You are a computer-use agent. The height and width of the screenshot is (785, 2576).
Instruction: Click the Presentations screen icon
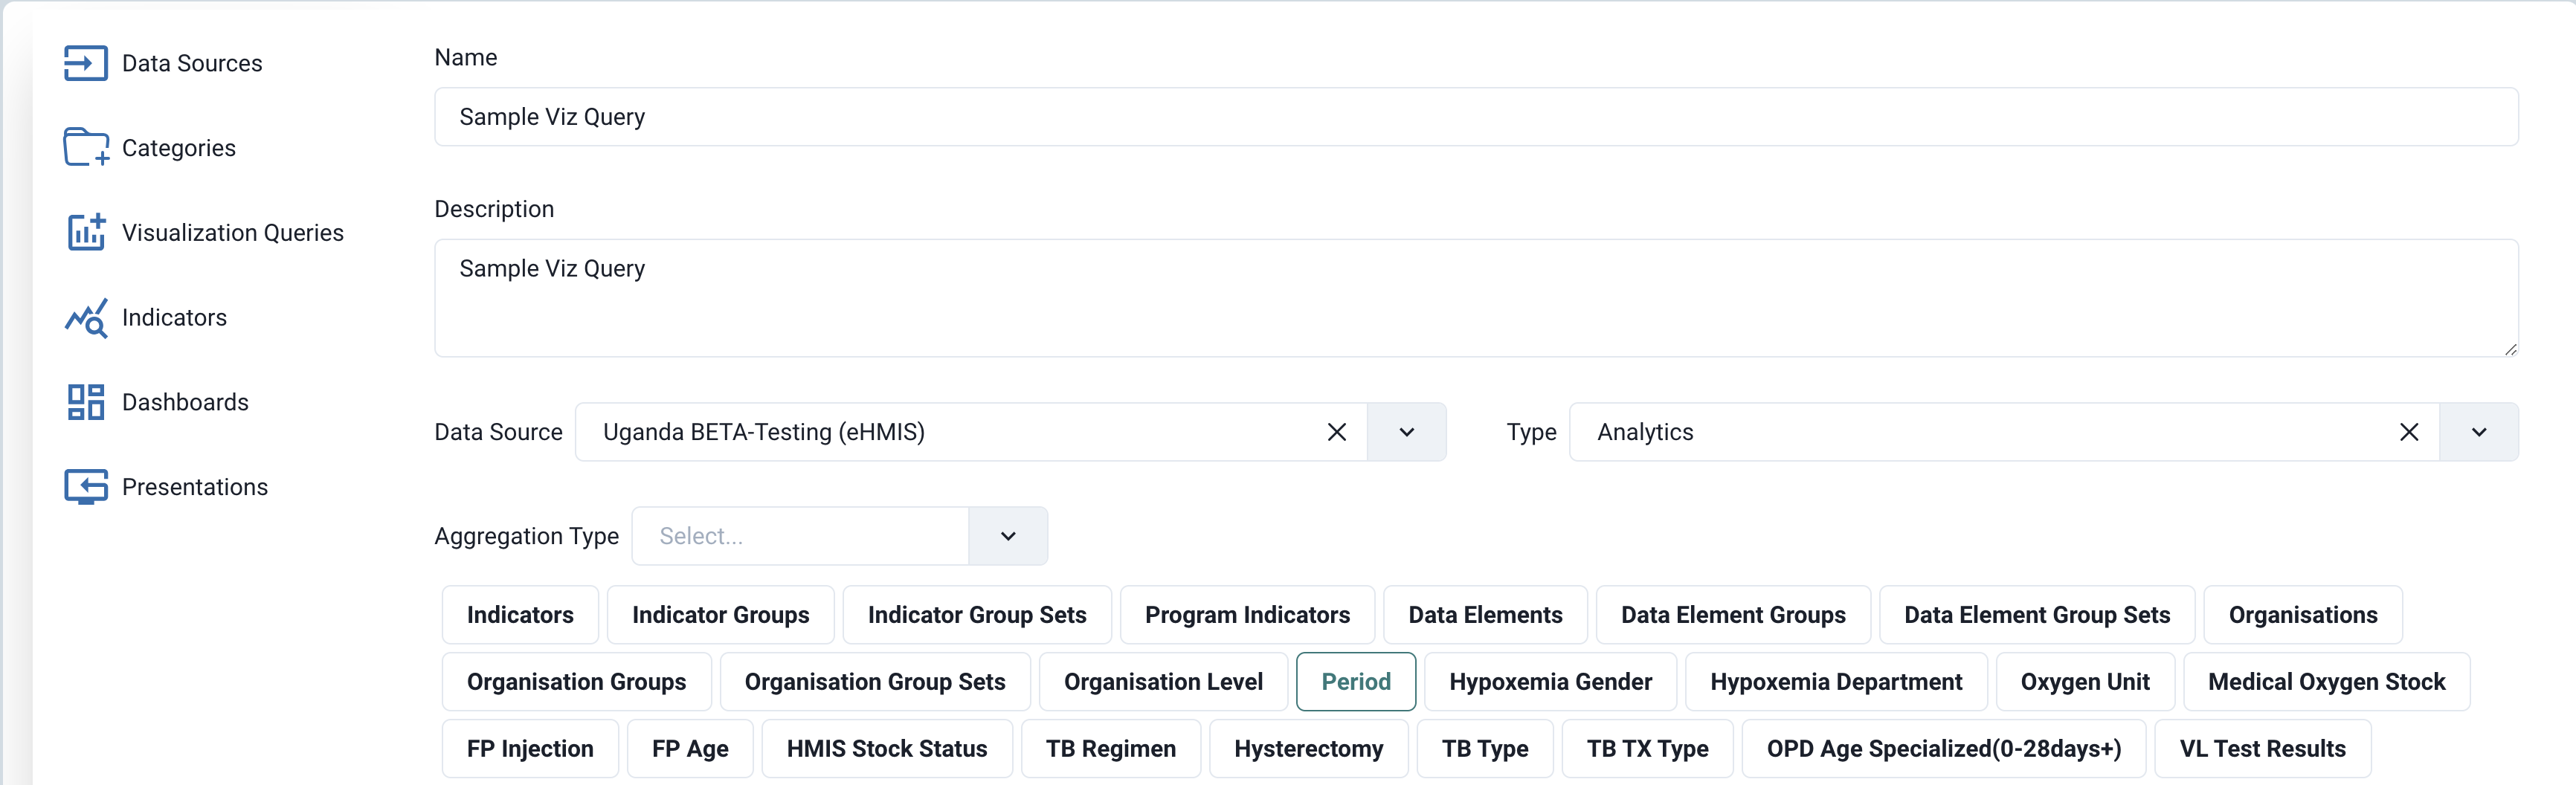click(x=86, y=487)
